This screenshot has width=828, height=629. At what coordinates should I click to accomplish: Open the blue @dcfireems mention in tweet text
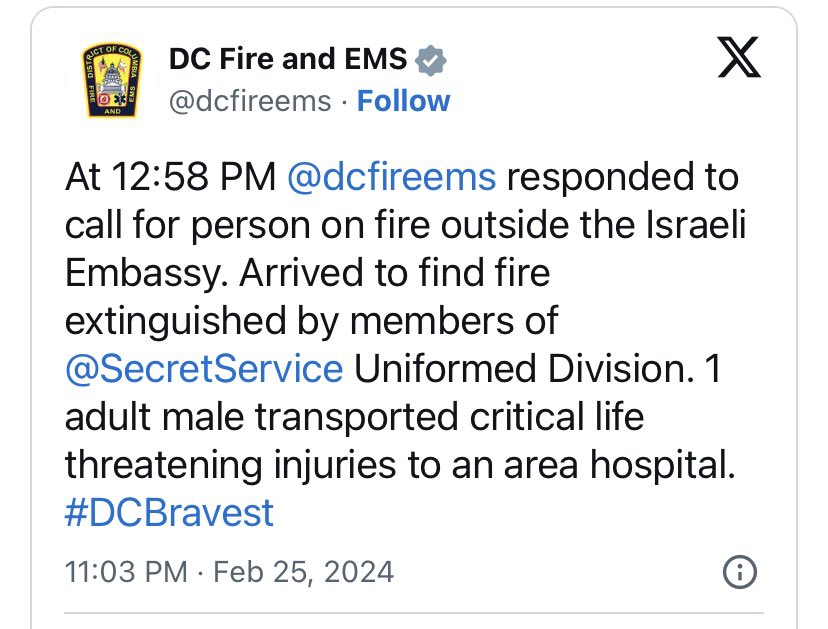pos(392,177)
